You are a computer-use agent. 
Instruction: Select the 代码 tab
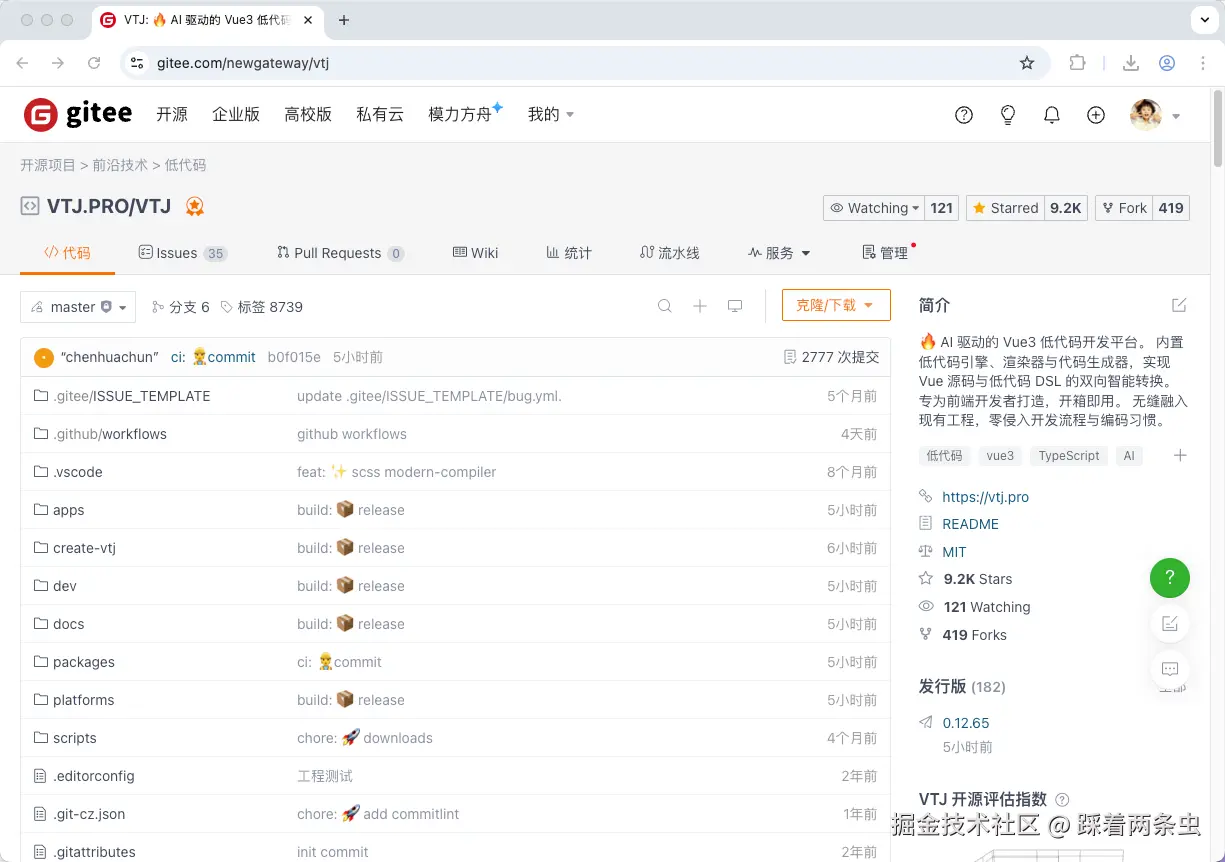[x=67, y=253]
